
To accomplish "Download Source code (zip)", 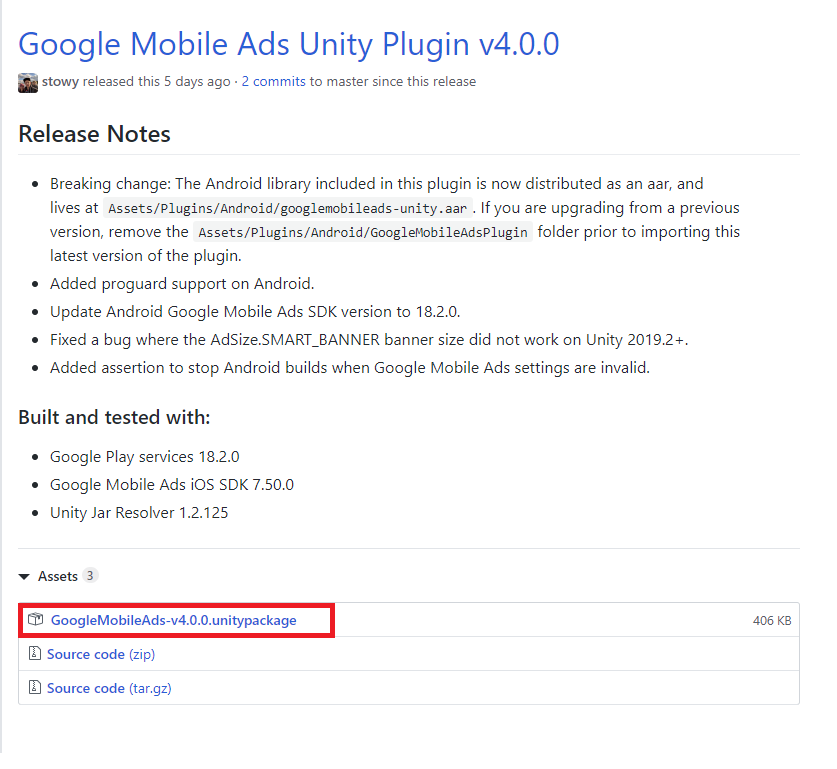I will coord(101,654).
